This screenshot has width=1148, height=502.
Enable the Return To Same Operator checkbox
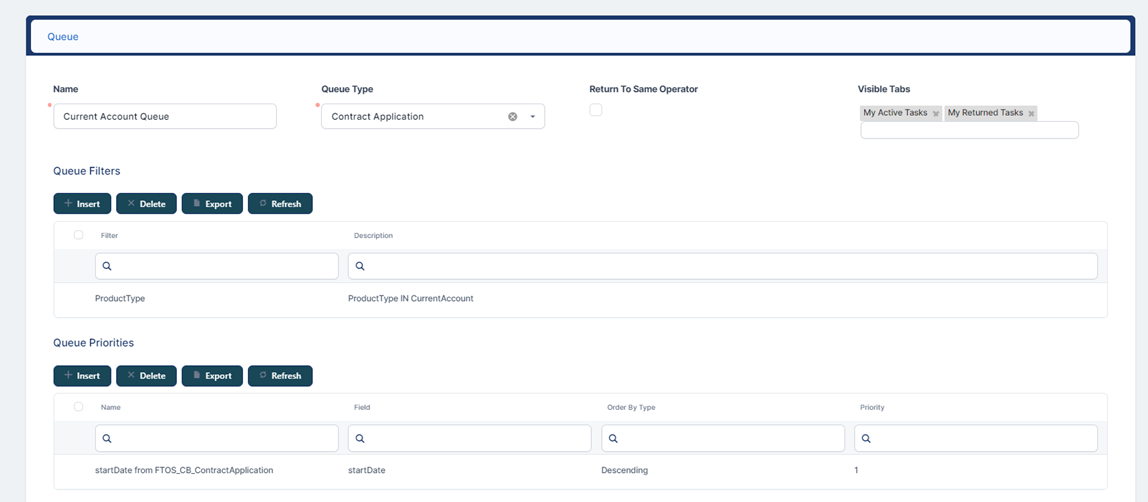[x=596, y=110]
